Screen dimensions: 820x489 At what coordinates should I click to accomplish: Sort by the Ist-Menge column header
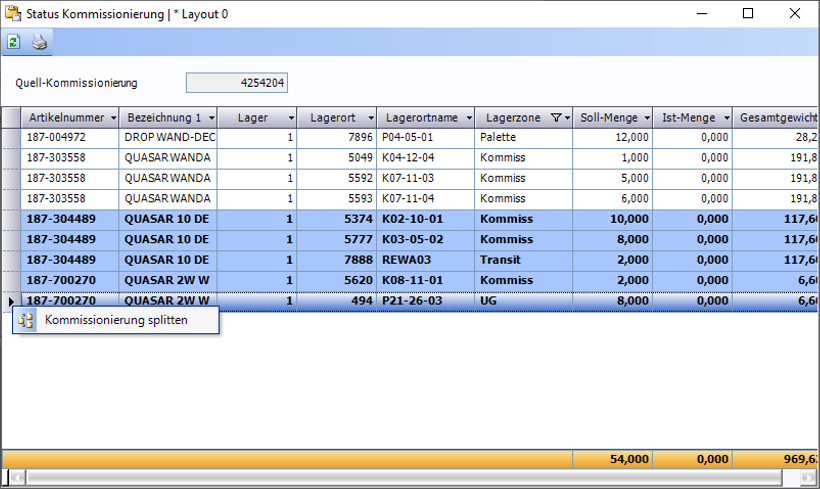688,118
